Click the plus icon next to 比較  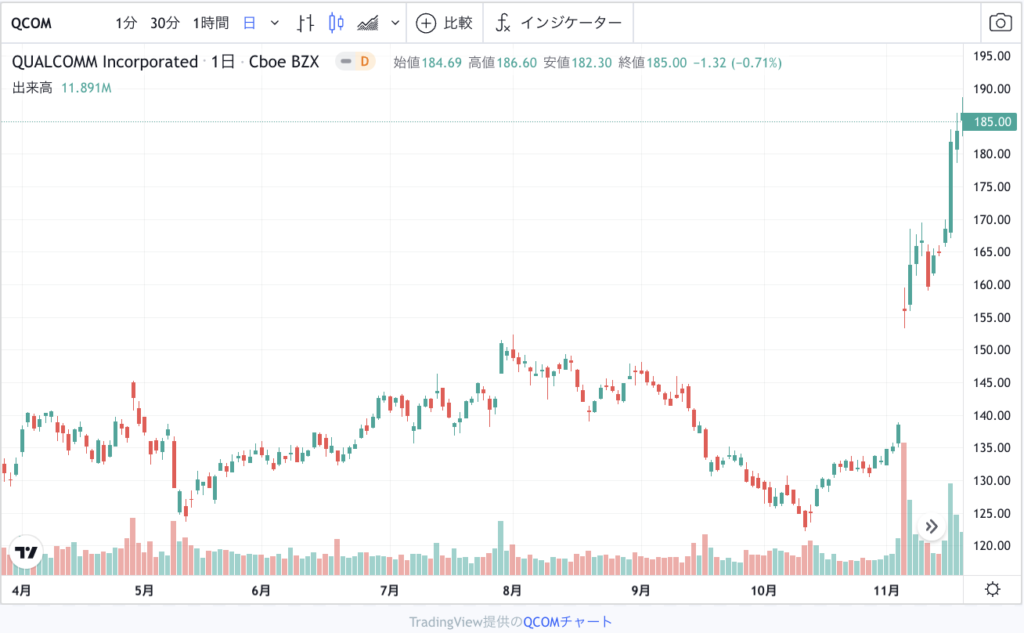pyautogui.click(x=426, y=24)
